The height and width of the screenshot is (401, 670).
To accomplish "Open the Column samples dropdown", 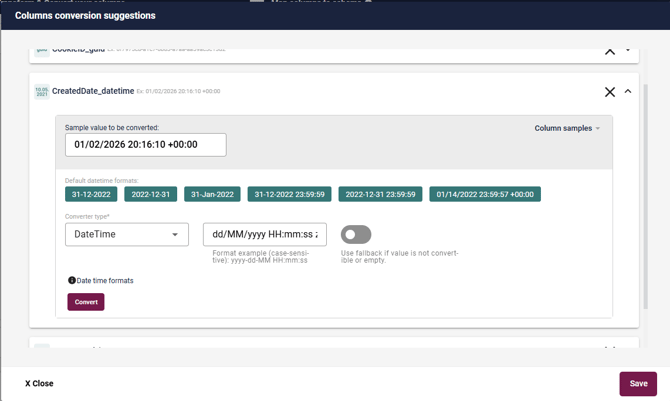I will (x=567, y=129).
